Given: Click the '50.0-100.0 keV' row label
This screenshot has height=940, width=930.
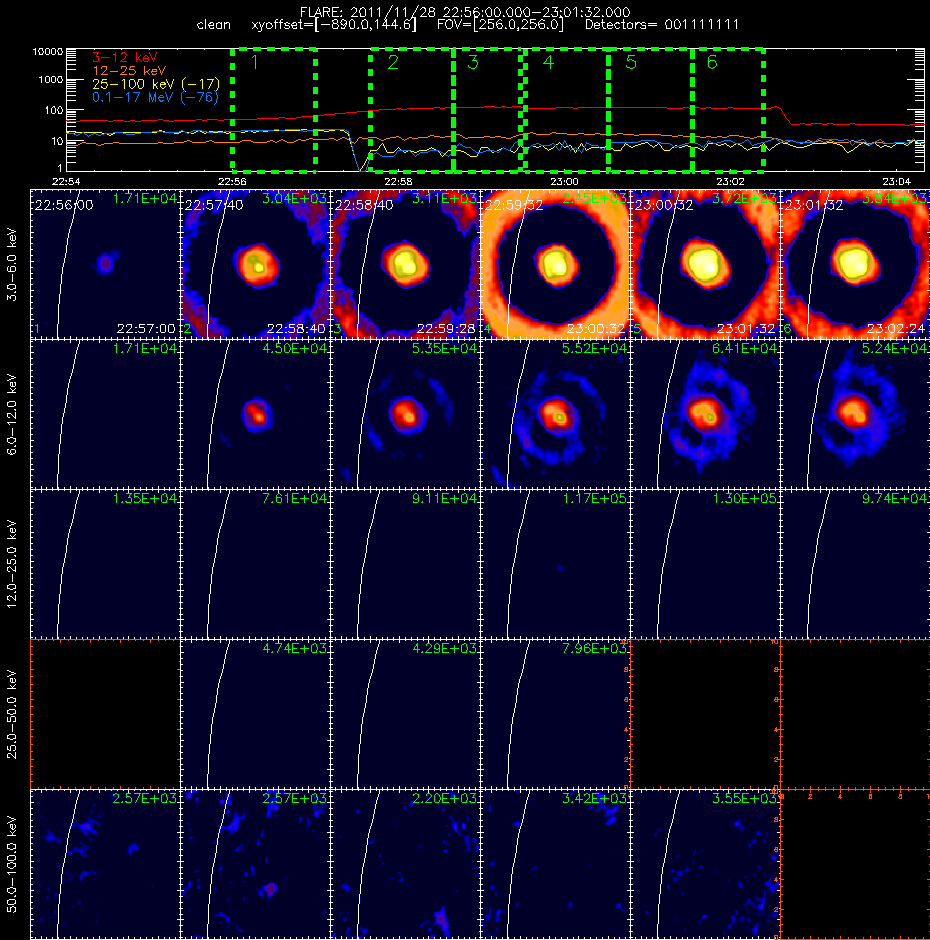Looking at the screenshot, I should click(12, 864).
